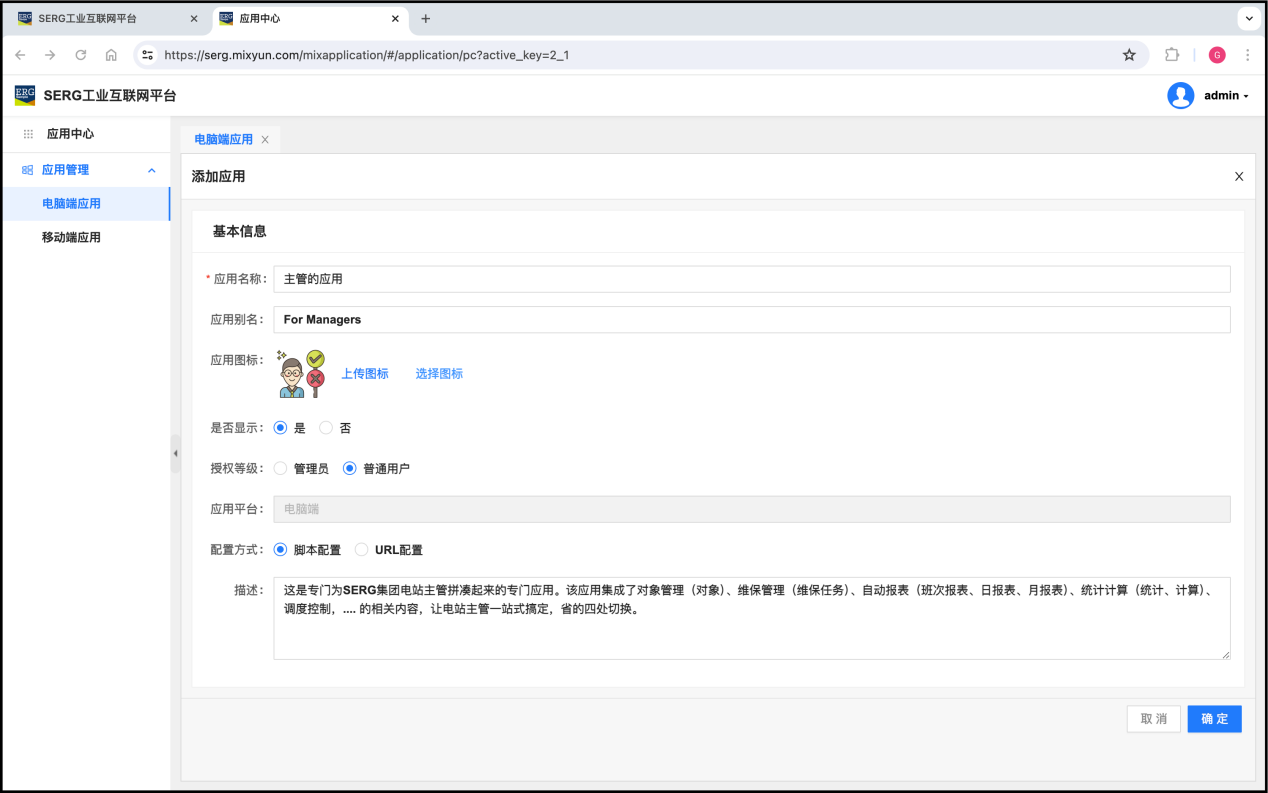
Task: Collapse sidebar using the splitter arrow handle
Action: [175, 453]
